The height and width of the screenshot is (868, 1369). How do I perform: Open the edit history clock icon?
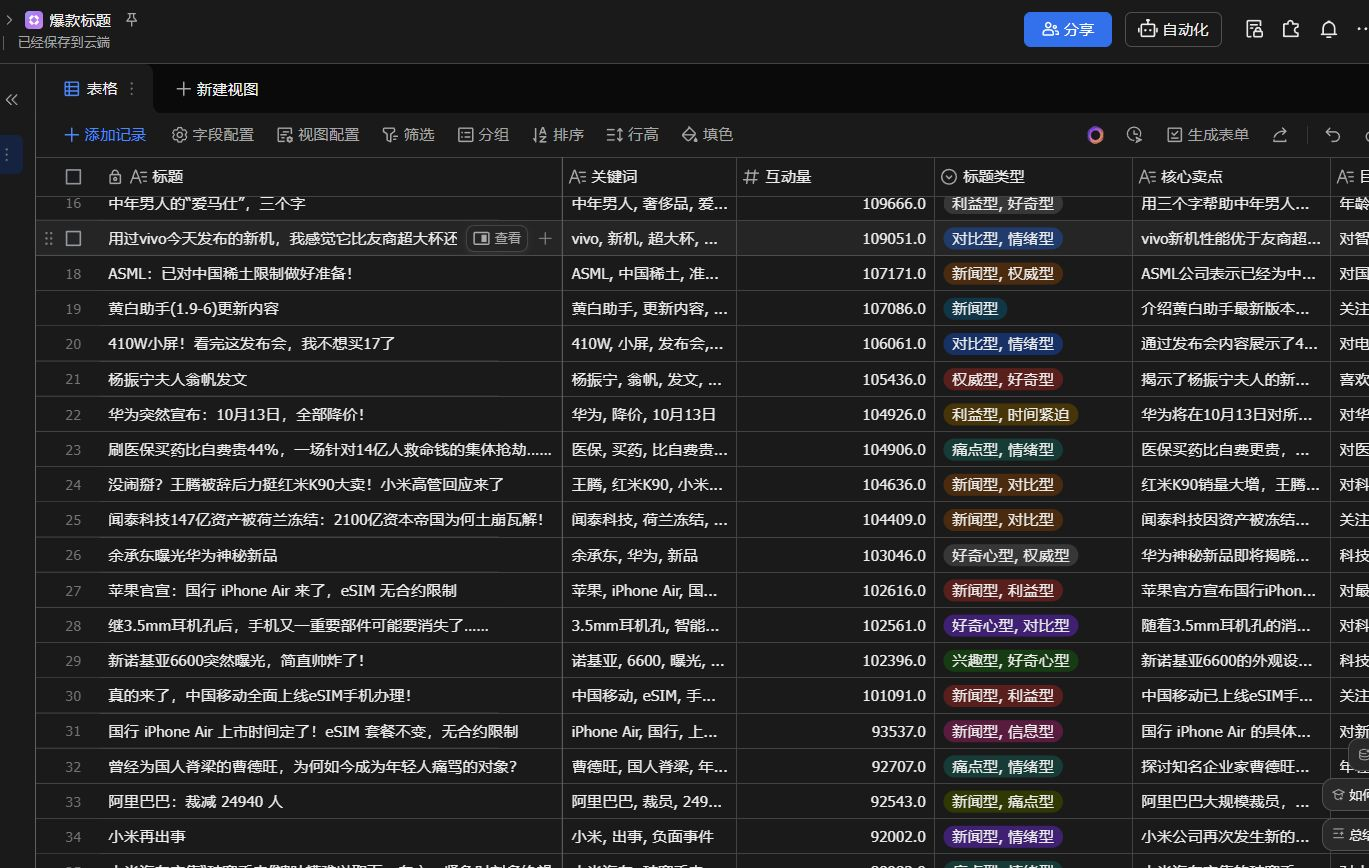[x=1135, y=134]
